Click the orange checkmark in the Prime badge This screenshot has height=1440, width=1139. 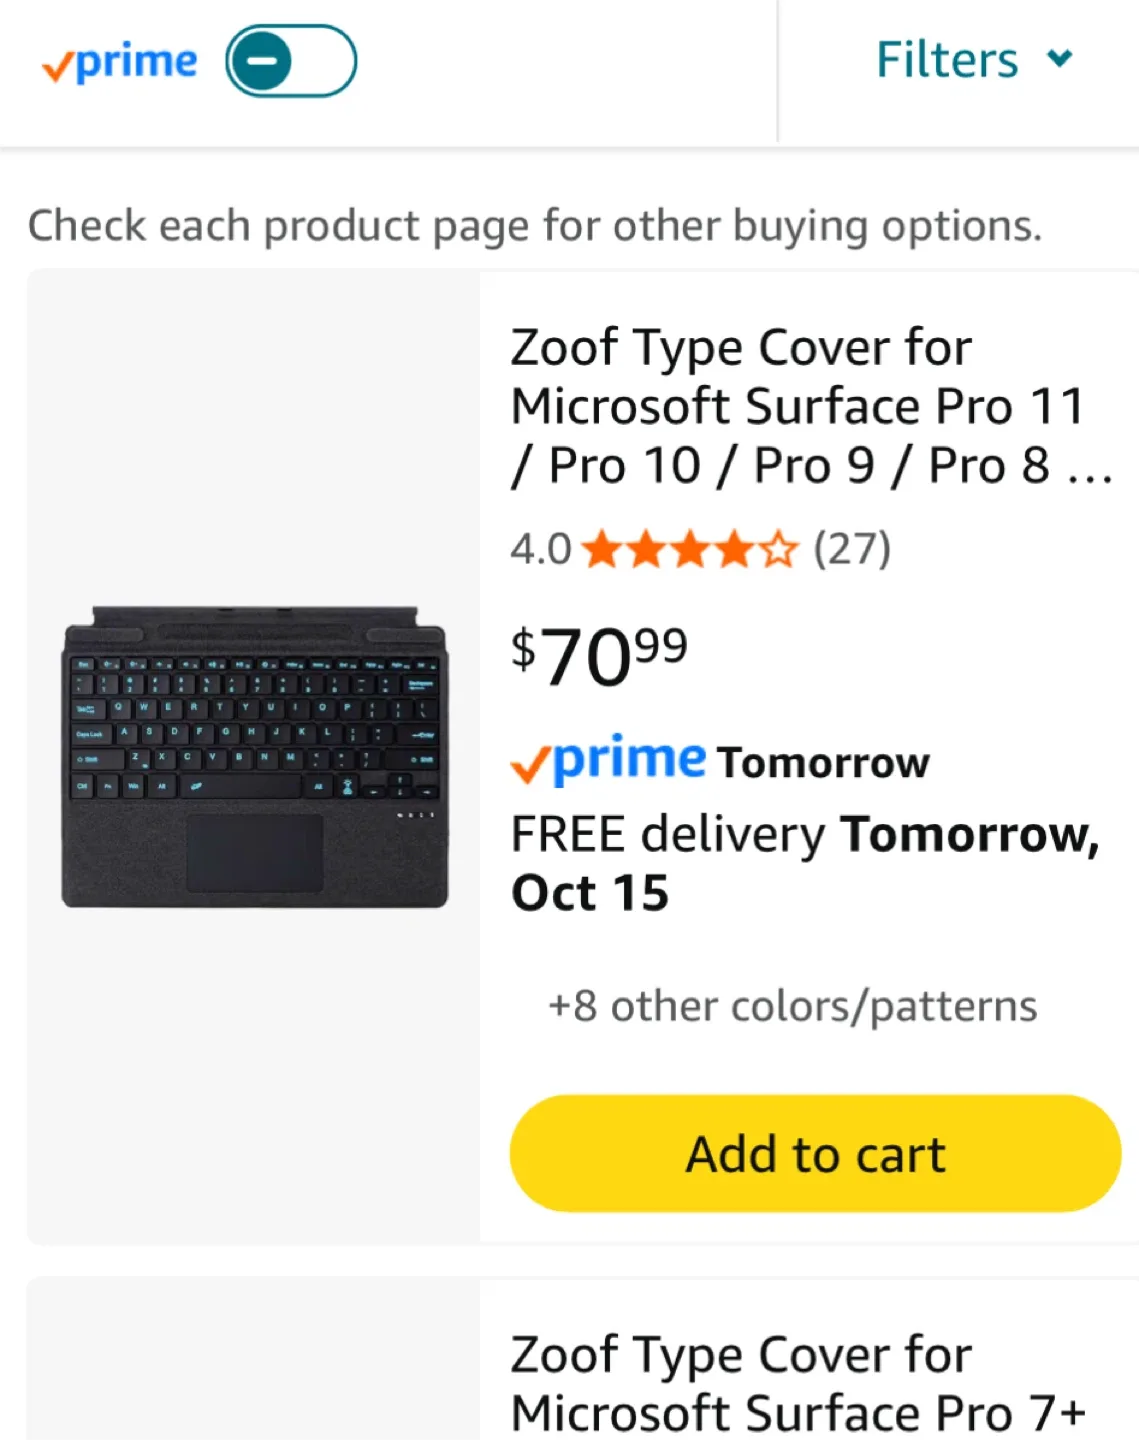(531, 766)
